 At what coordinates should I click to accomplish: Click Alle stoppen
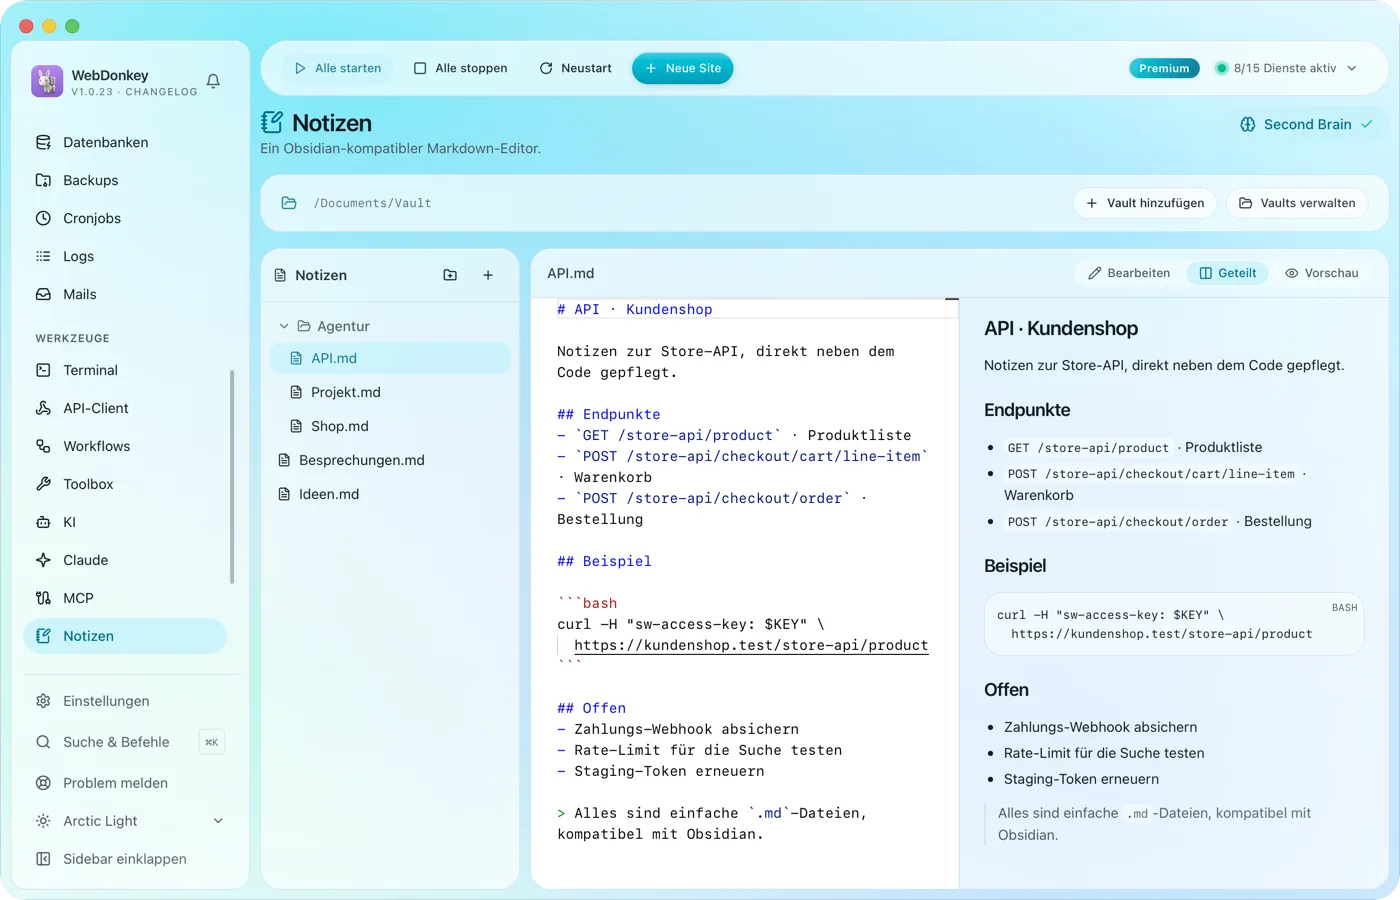pyautogui.click(x=461, y=68)
